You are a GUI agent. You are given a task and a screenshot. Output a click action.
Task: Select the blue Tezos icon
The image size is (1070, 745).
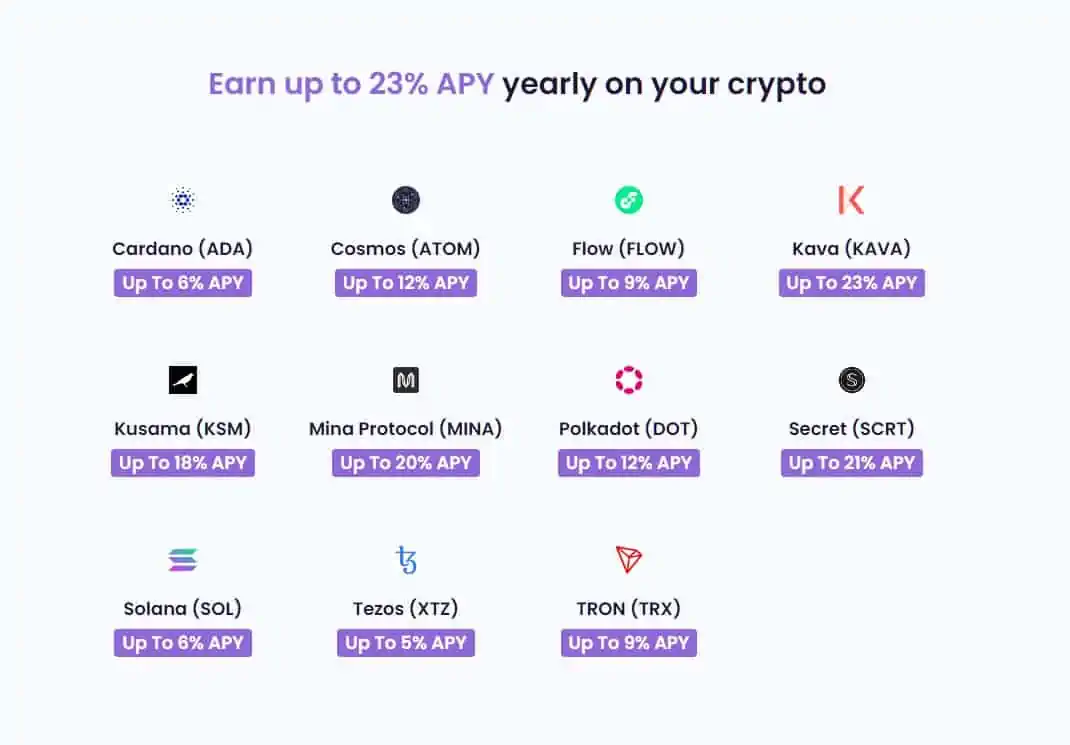(x=406, y=560)
